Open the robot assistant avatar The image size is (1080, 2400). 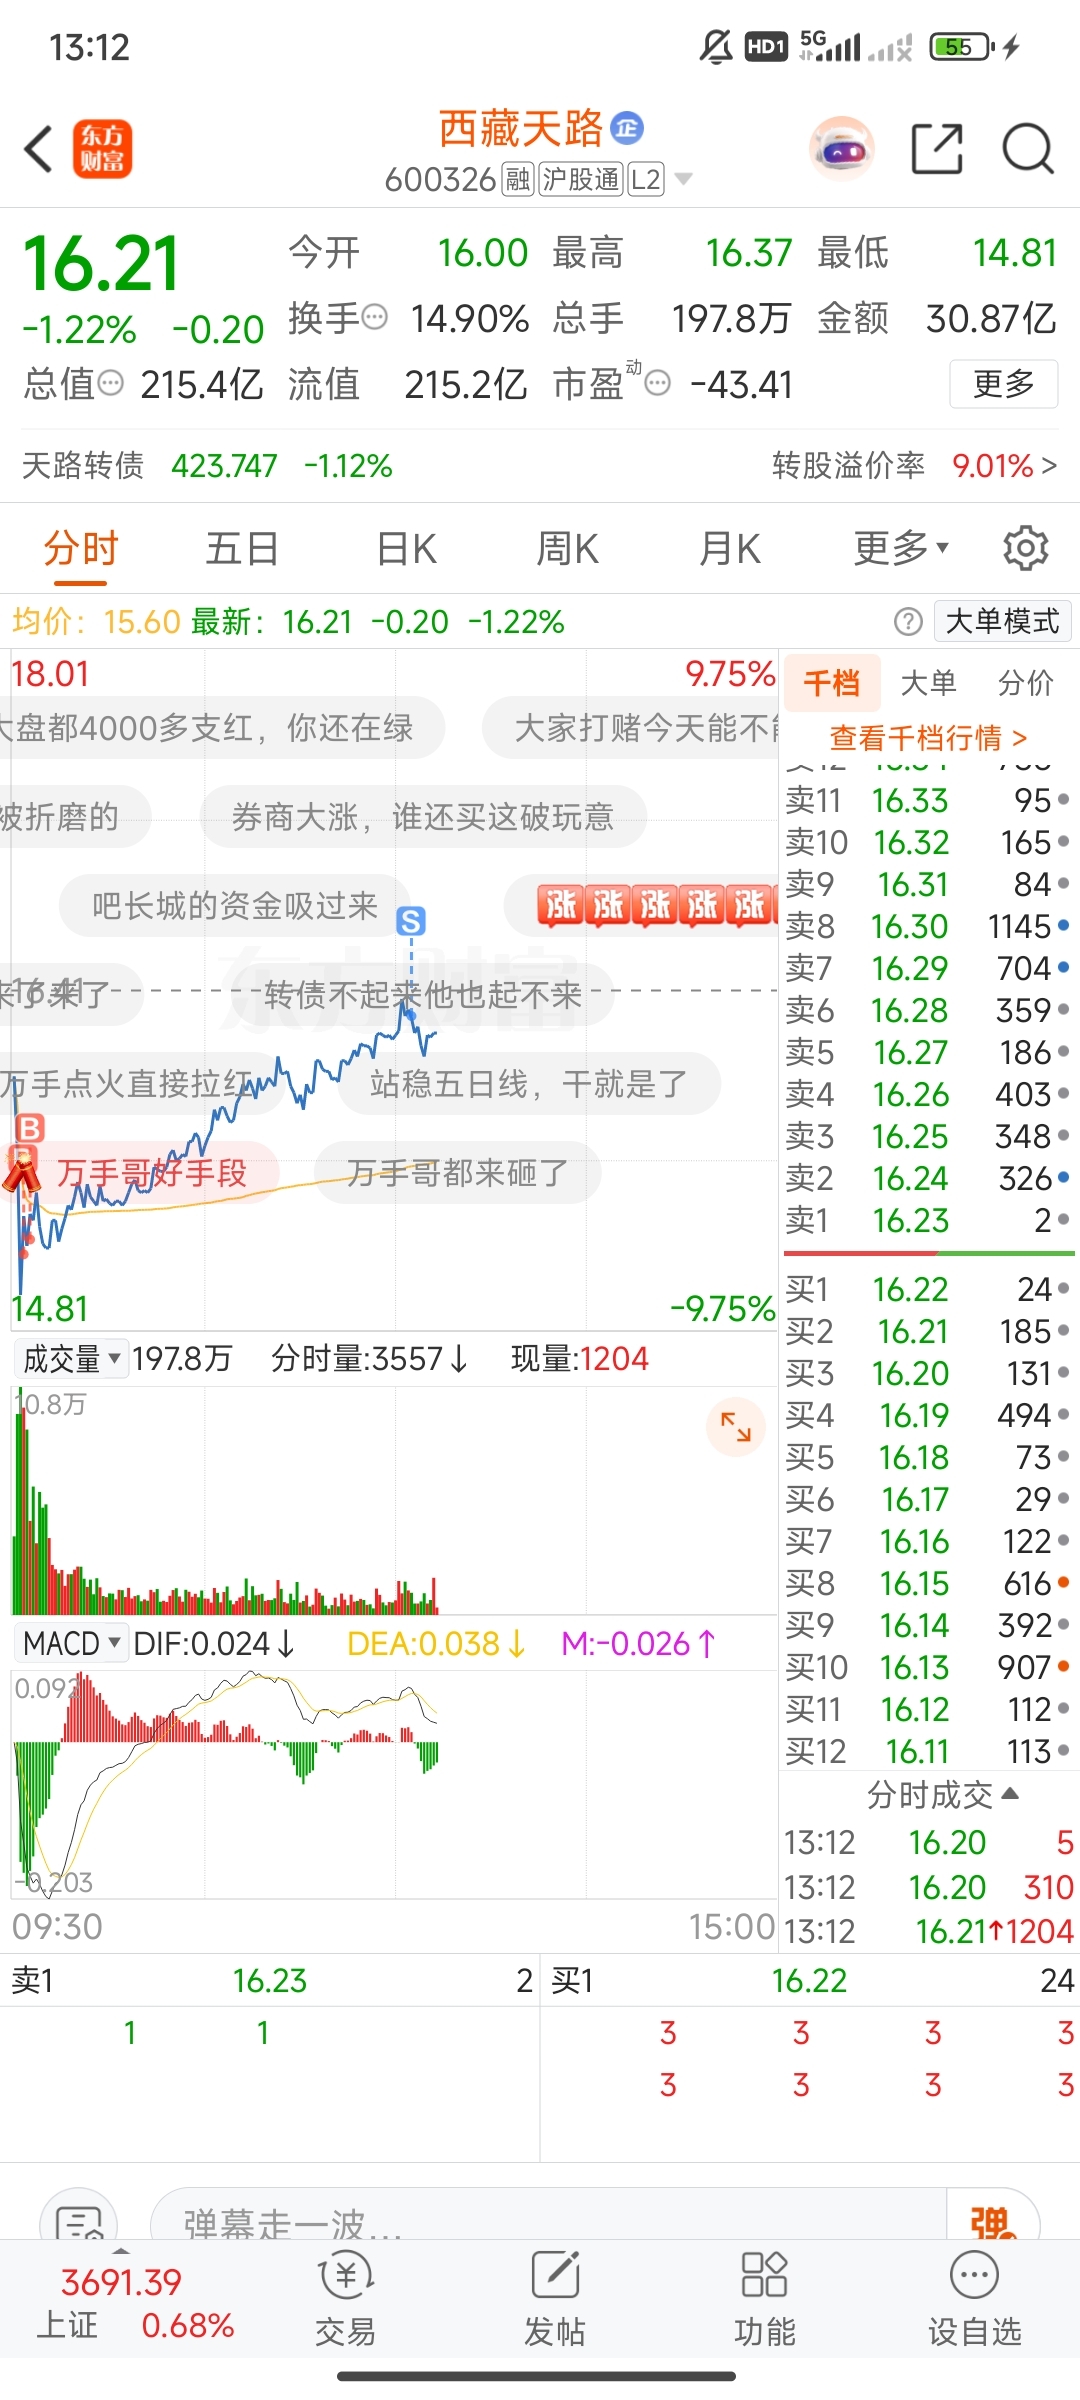pos(841,150)
